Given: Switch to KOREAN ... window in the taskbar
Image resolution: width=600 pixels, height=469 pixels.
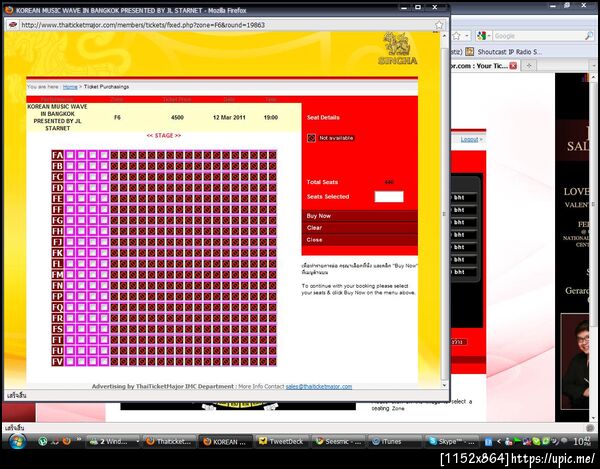Looking at the screenshot, I should (225, 441).
